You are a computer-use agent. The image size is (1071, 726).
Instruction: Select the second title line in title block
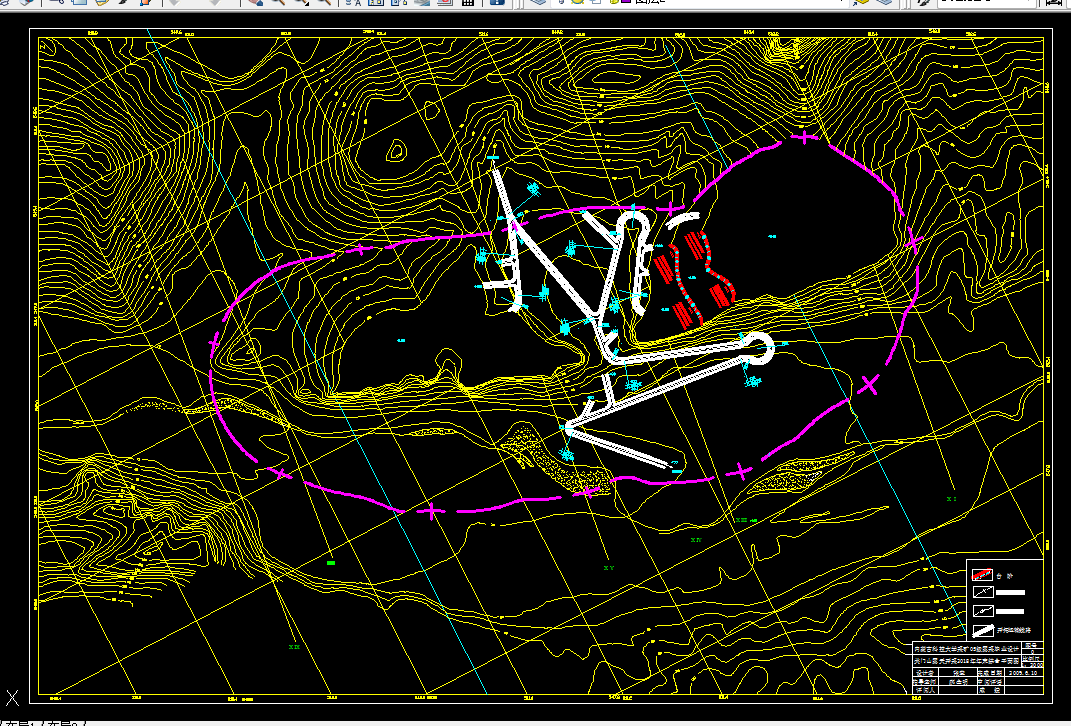coord(966,661)
